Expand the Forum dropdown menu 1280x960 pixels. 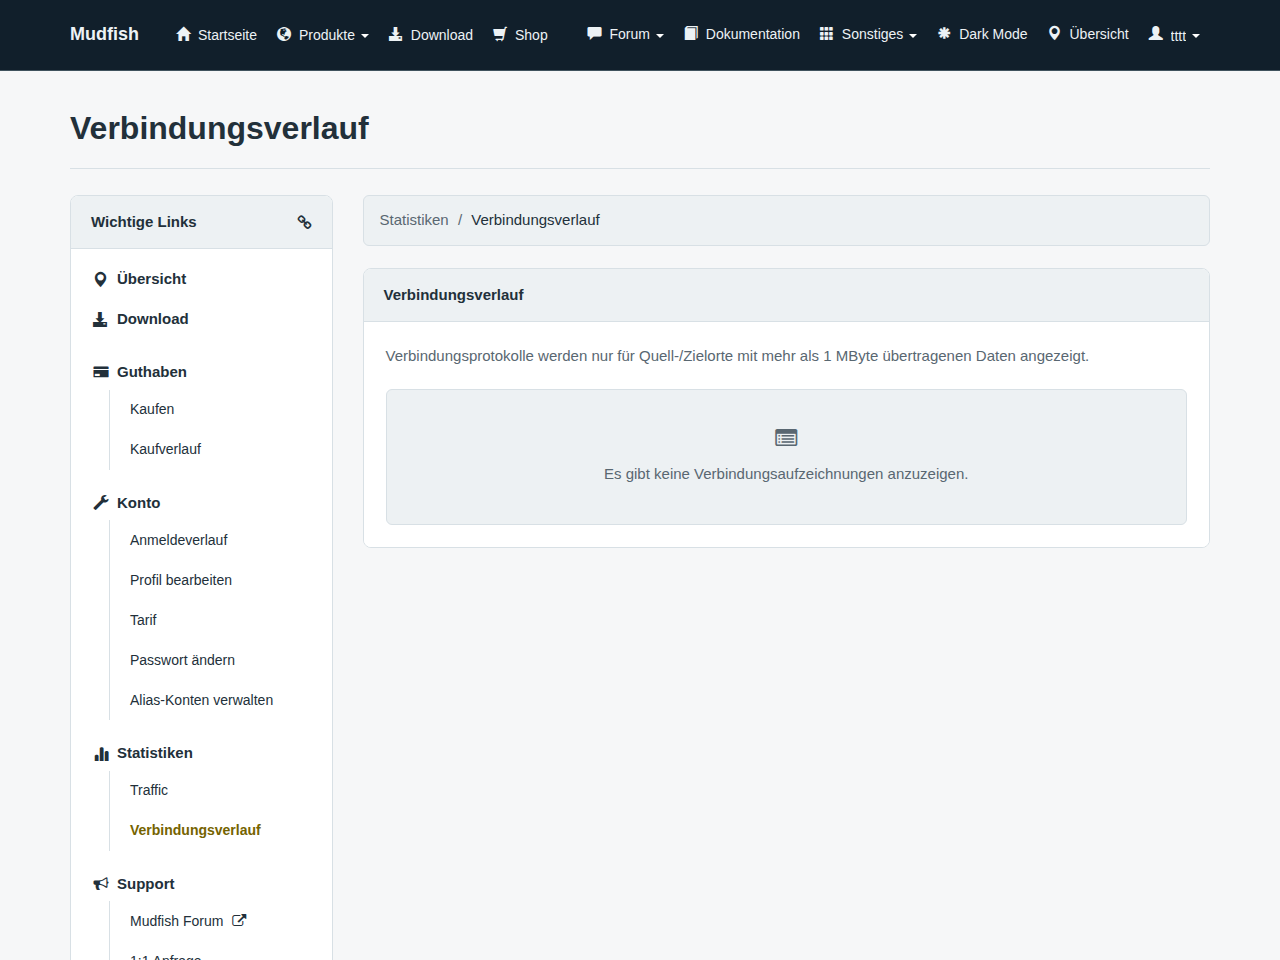point(626,34)
